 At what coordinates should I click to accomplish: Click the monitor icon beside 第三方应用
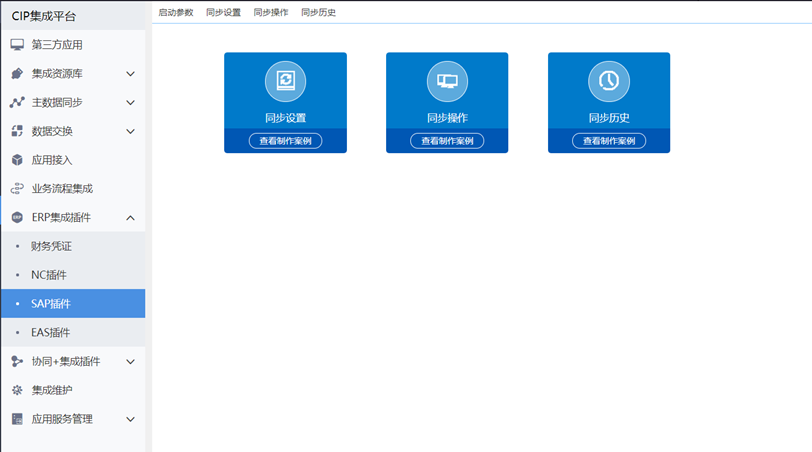click(17, 45)
